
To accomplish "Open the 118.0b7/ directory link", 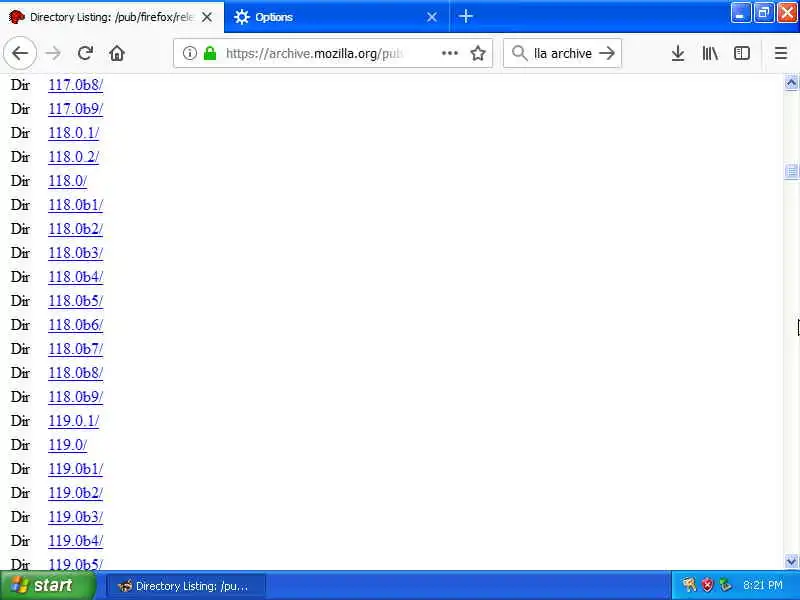I will (x=76, y=348).
